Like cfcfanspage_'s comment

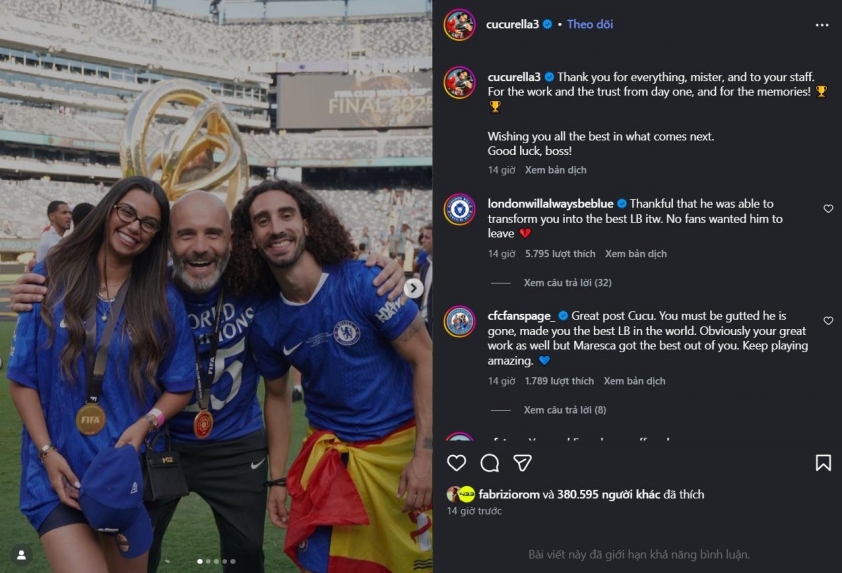tap(828, 321)
